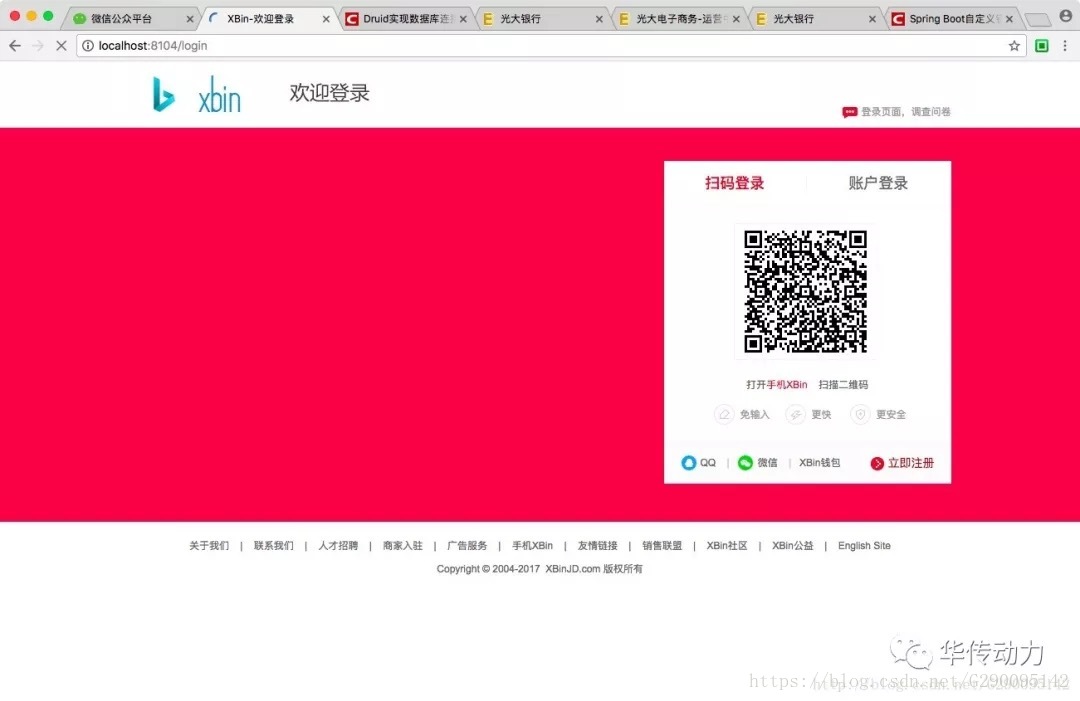The image size is (1080, 701).
Task: Stop loading the page with the X button
Action: pyautogui.click(x=61, y=45)
